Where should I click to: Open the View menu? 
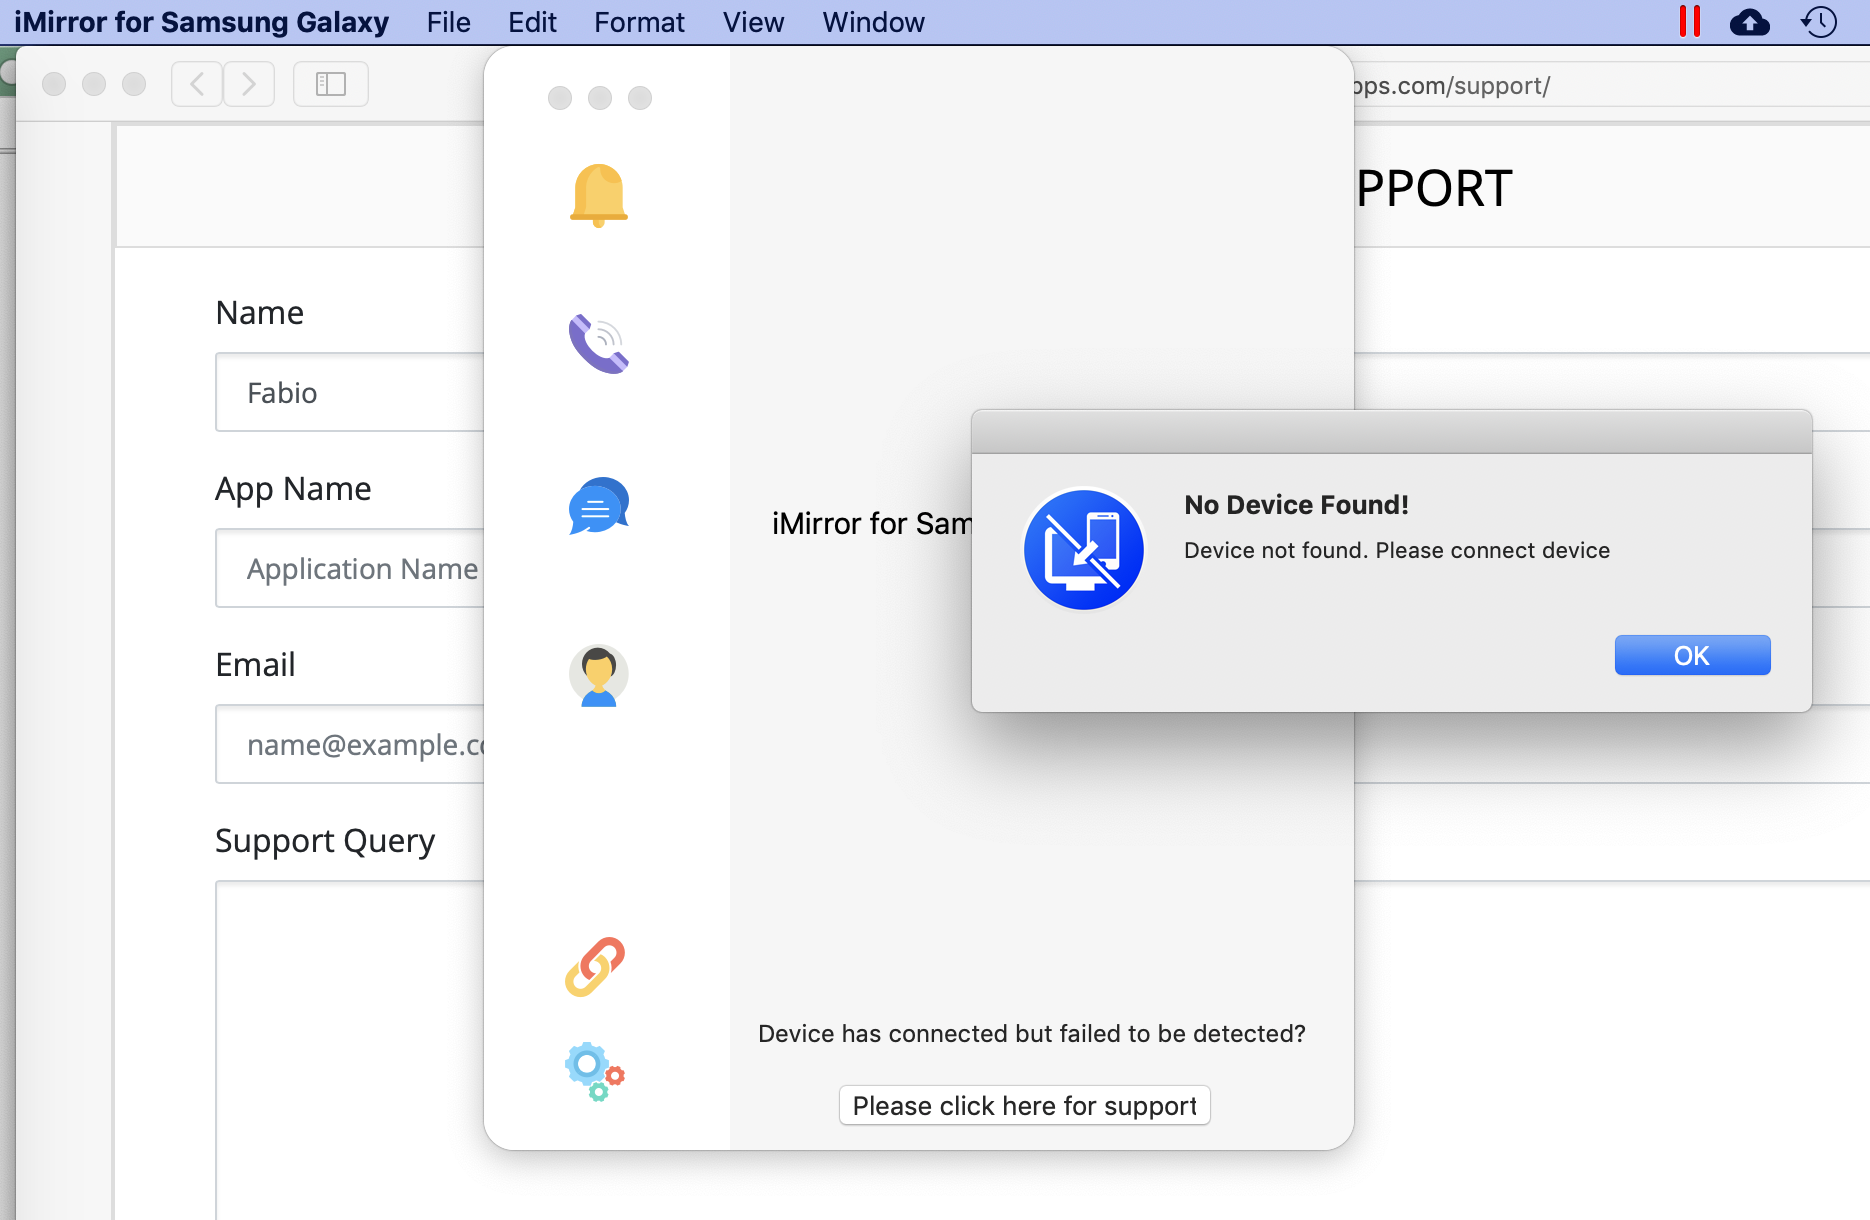click(753, 22)
